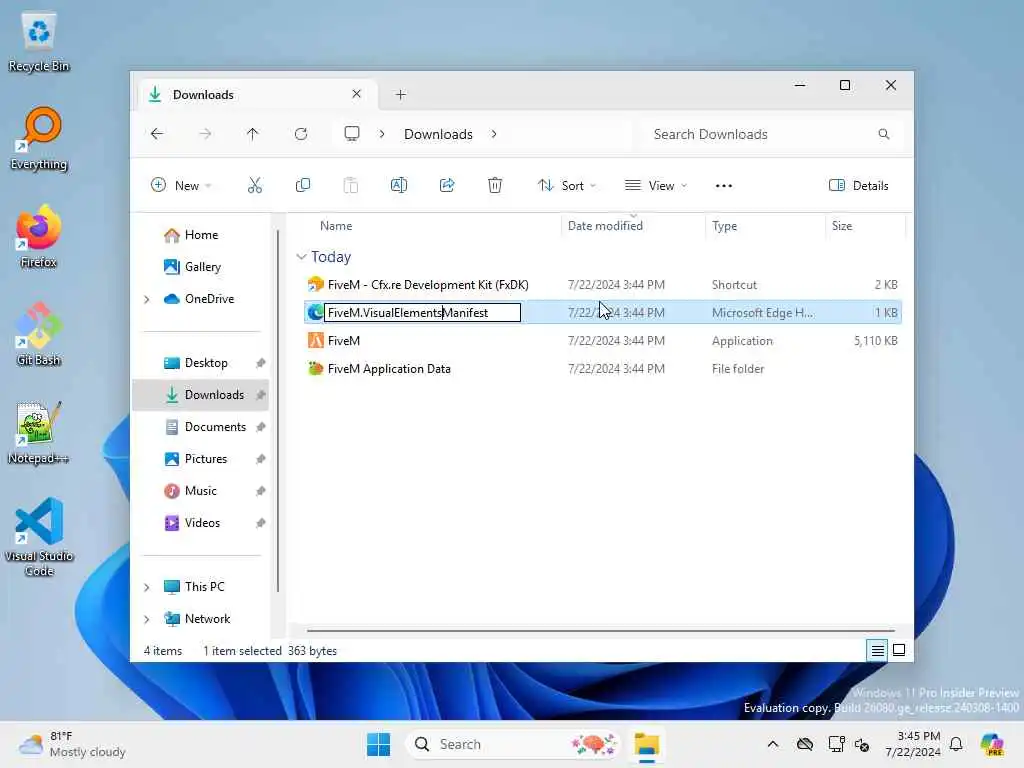Open the Sort dropdown menu
Screen dimensions: 1024x768
coord(566,185)
